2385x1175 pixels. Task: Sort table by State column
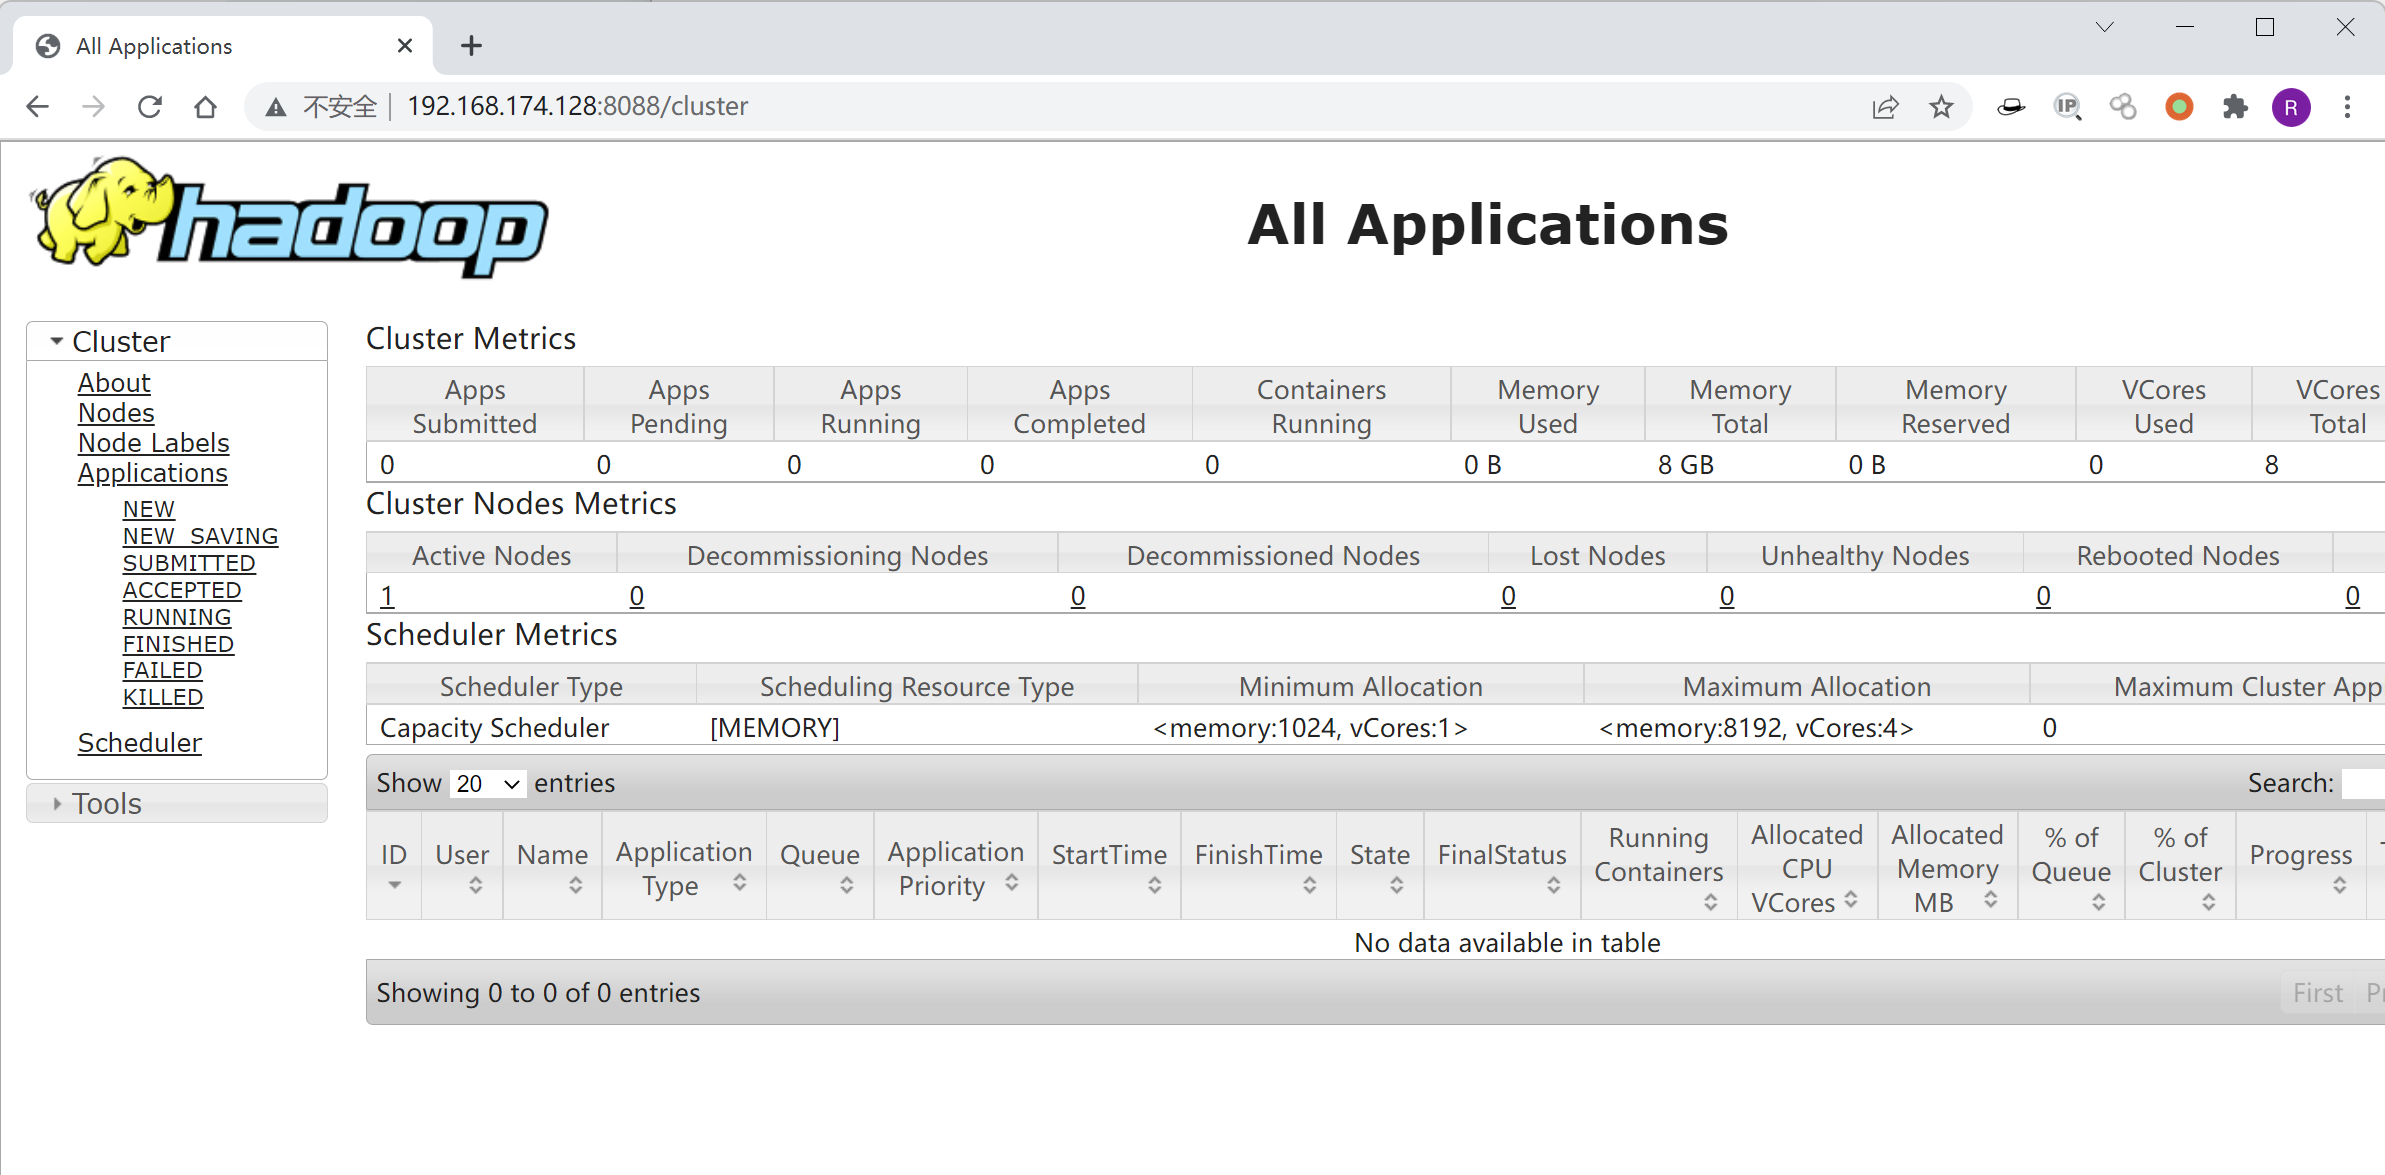[x=1379, y=866]
